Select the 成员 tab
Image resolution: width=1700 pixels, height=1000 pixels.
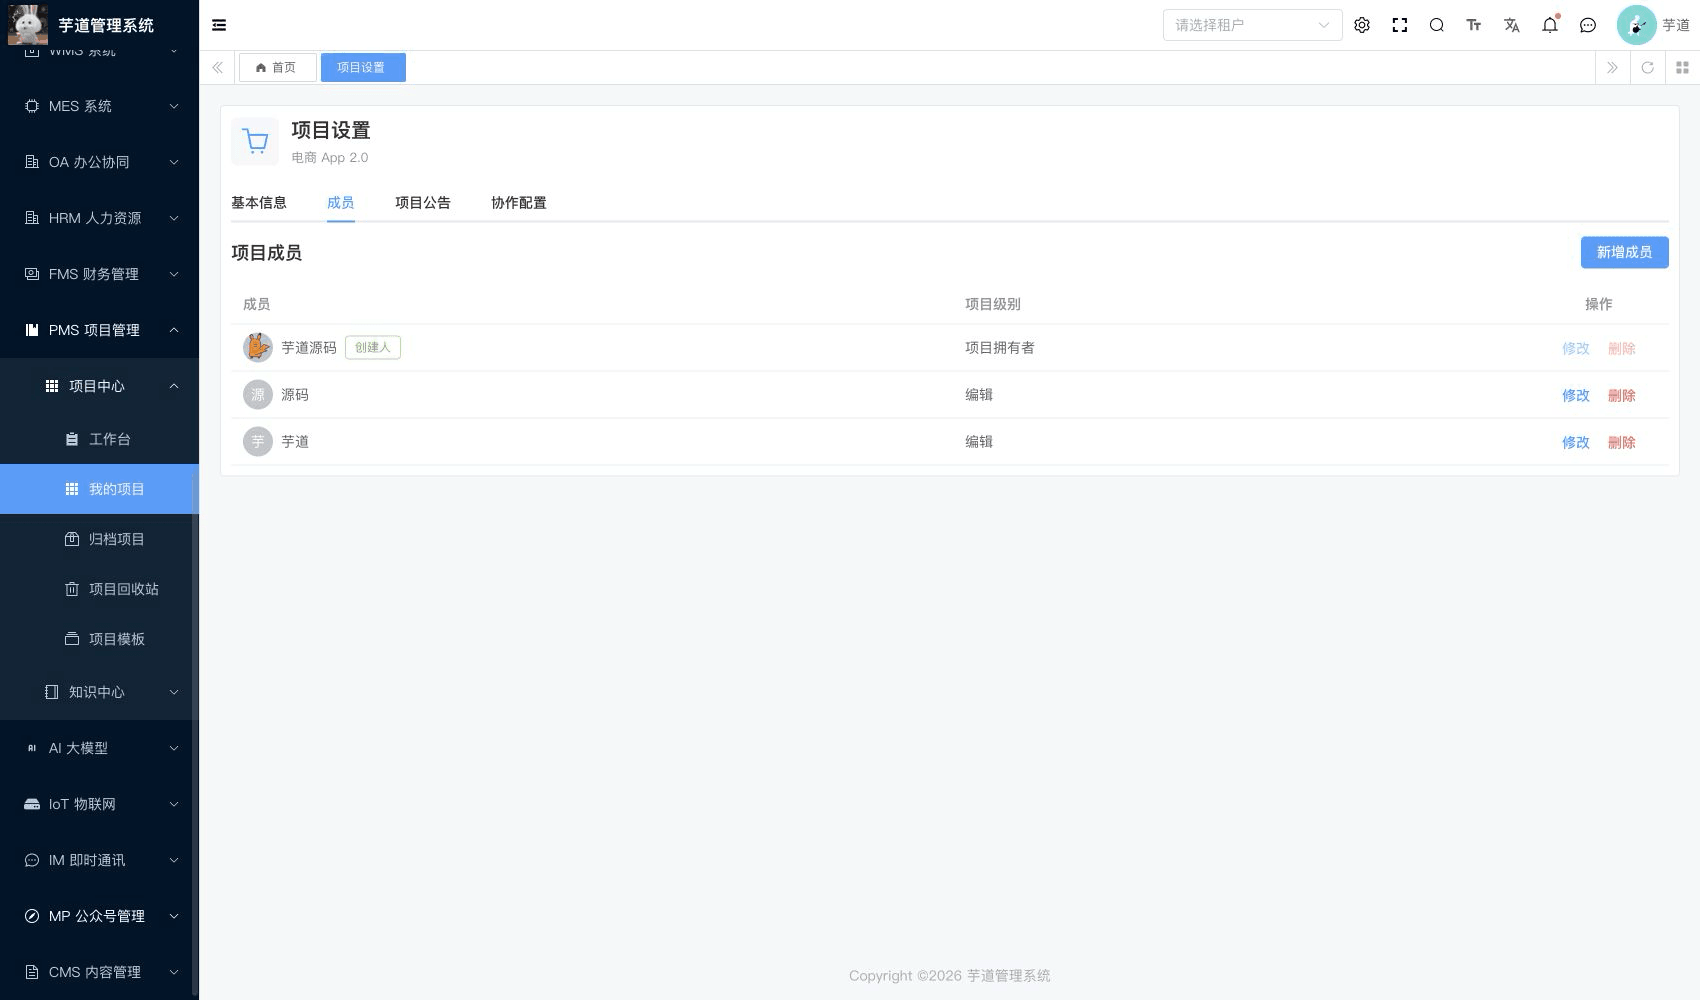point(341,202)
